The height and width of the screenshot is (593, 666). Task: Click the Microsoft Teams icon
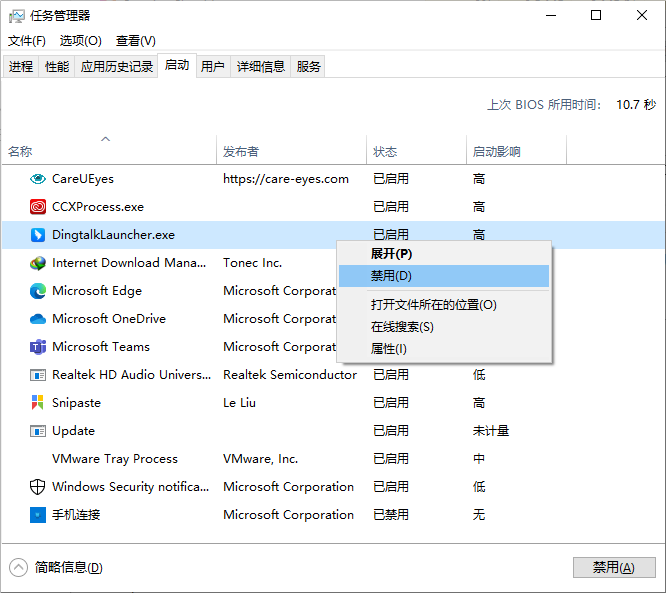click(38, 347)
